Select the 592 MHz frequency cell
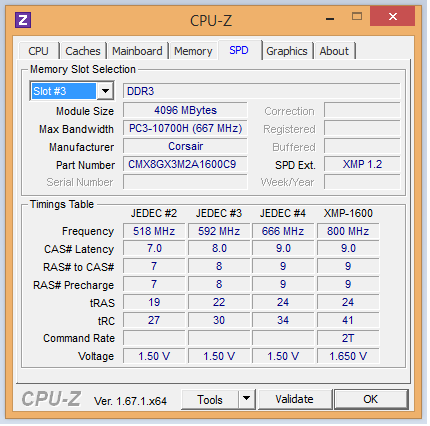The image size is (430, 426). 219,231
